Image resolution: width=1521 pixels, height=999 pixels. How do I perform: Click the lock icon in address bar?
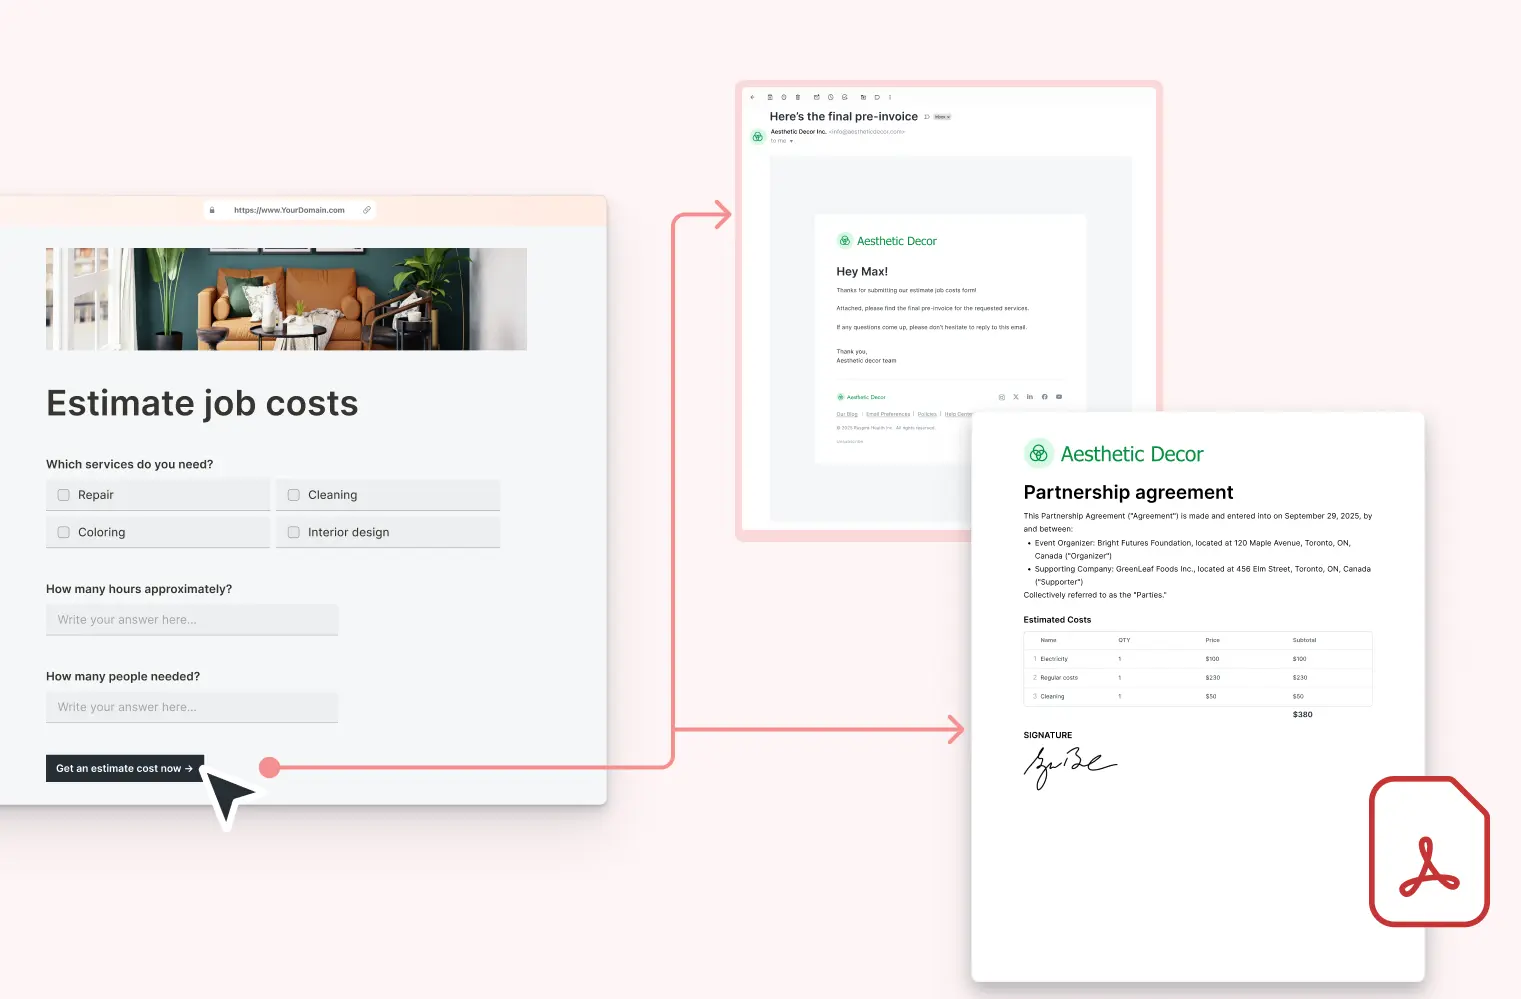212,210
